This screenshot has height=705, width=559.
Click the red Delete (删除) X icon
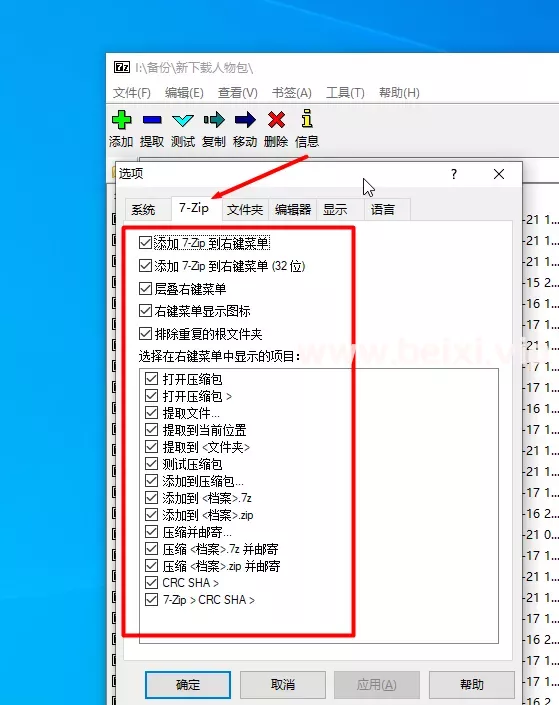pyautogui.click(x=276, y=120)
